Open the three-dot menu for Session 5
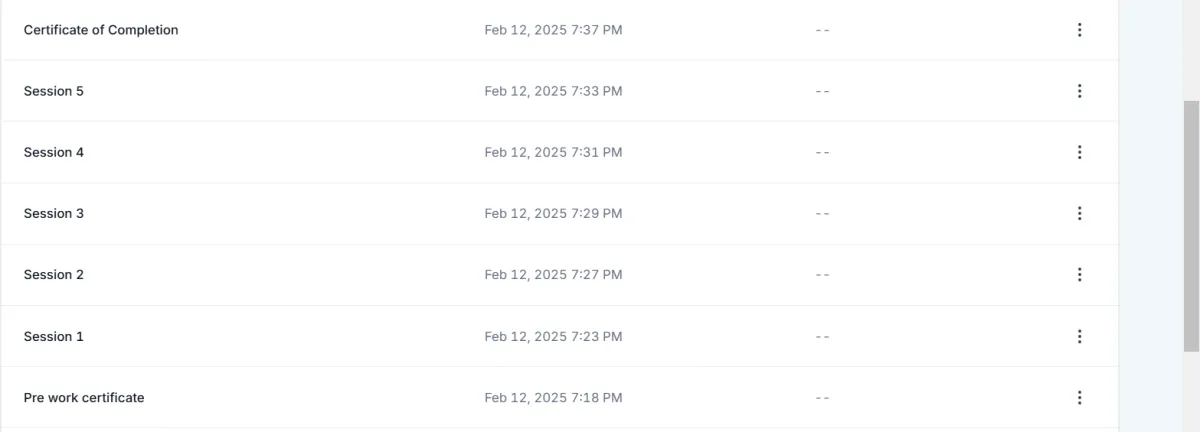The height and width of the screenshot is (432, 1200). coord(1079,91)
